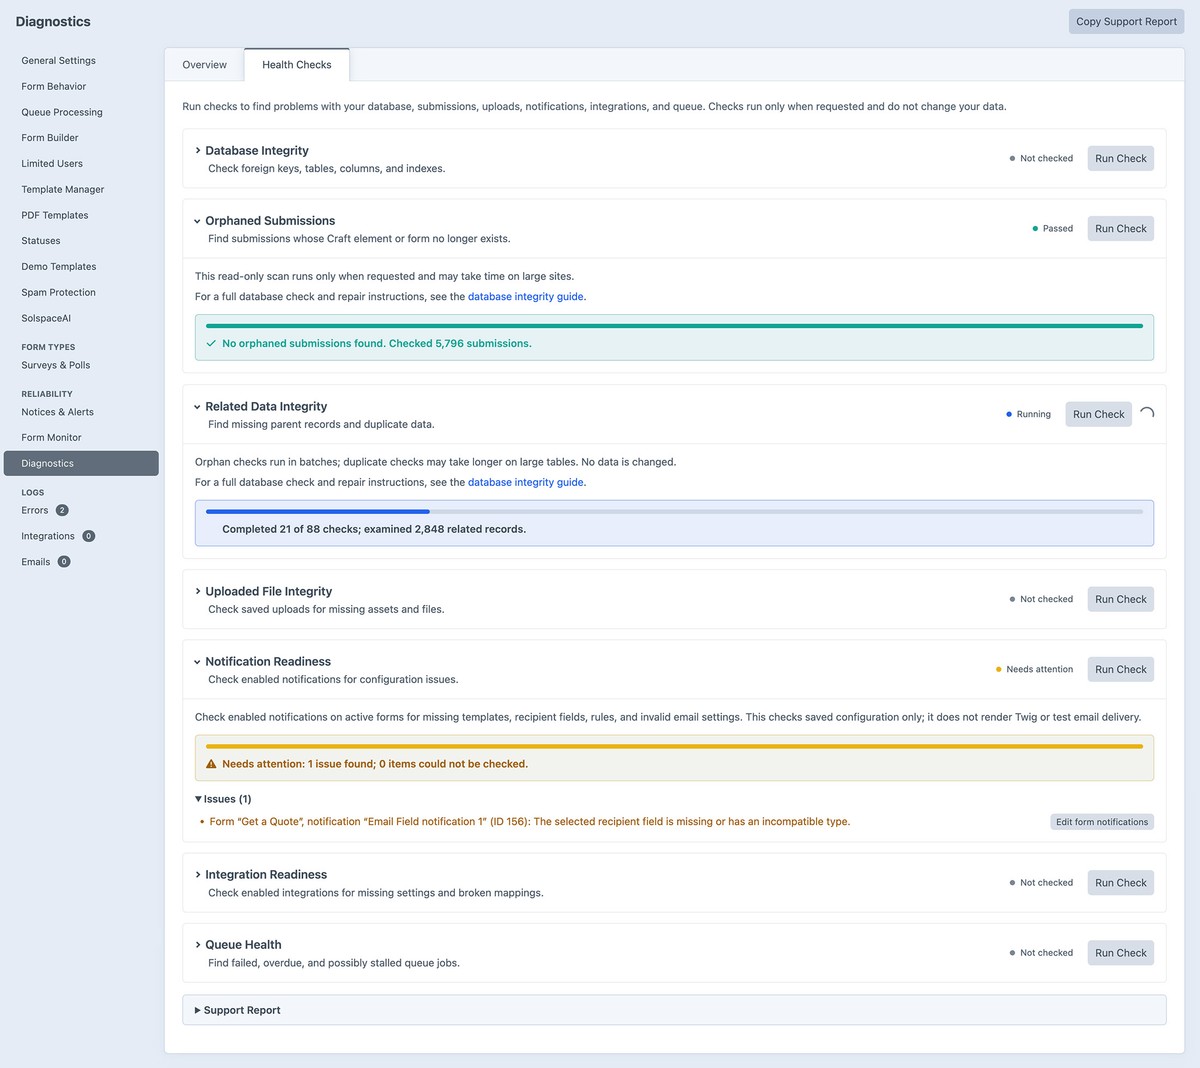
Task: Run Check for Integration Readiness
Action: click(1120, 883)
